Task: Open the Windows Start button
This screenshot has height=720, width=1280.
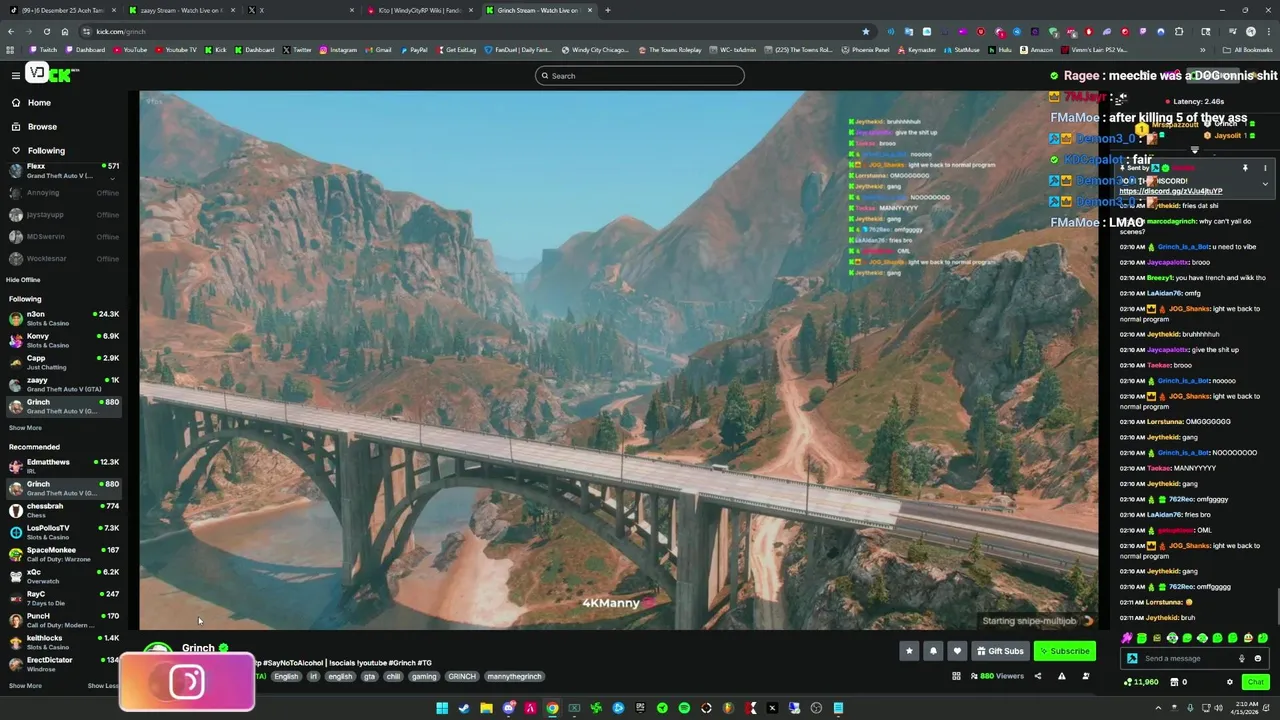Action: pyautogui.click(x=441, y=708)
